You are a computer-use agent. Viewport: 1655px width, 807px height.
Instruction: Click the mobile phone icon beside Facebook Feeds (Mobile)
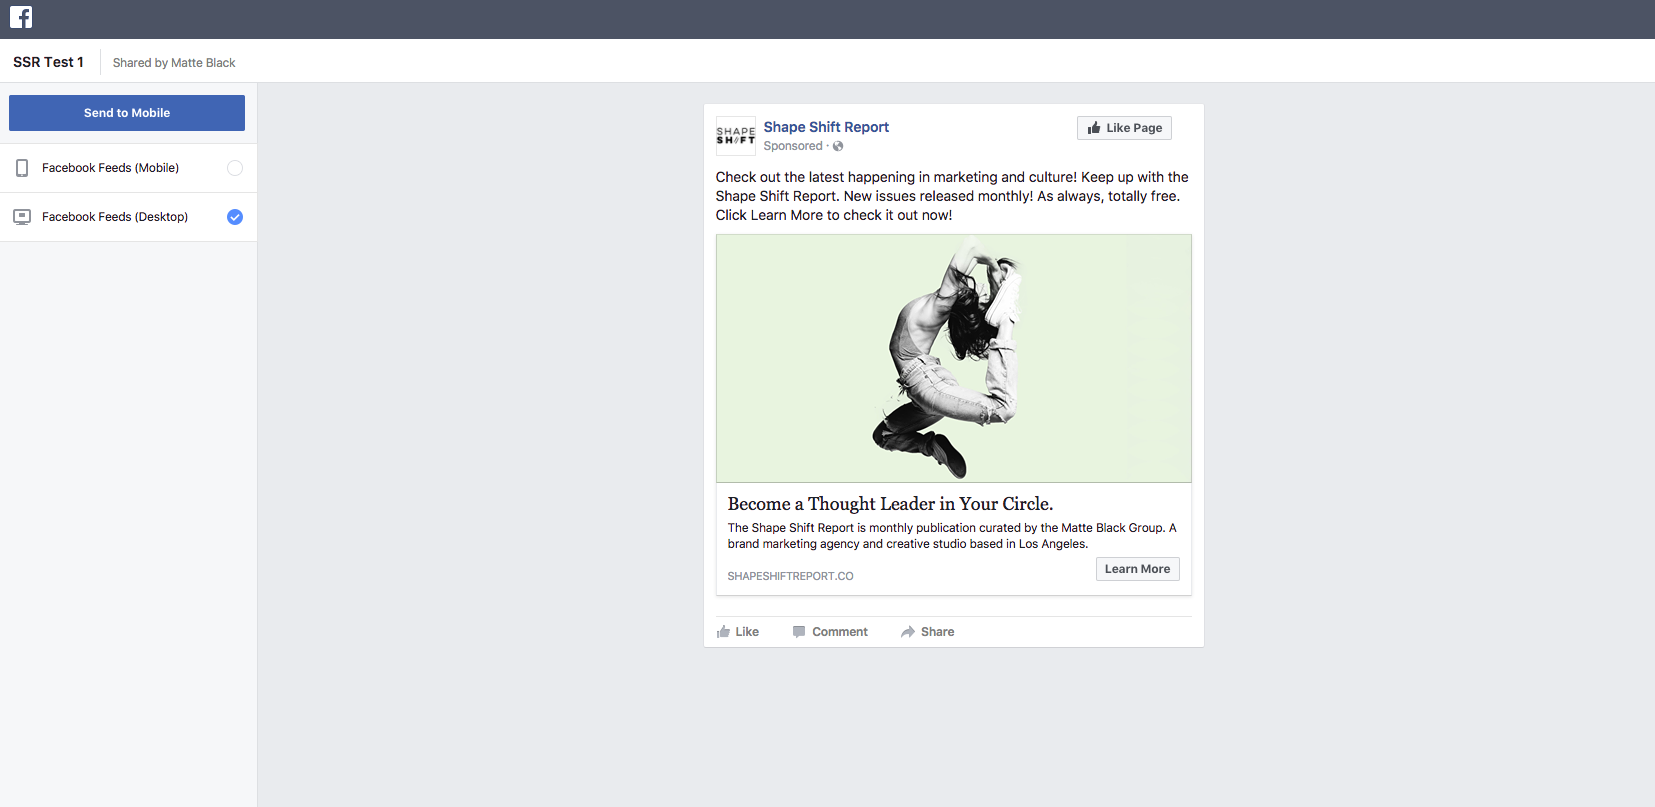22,168
